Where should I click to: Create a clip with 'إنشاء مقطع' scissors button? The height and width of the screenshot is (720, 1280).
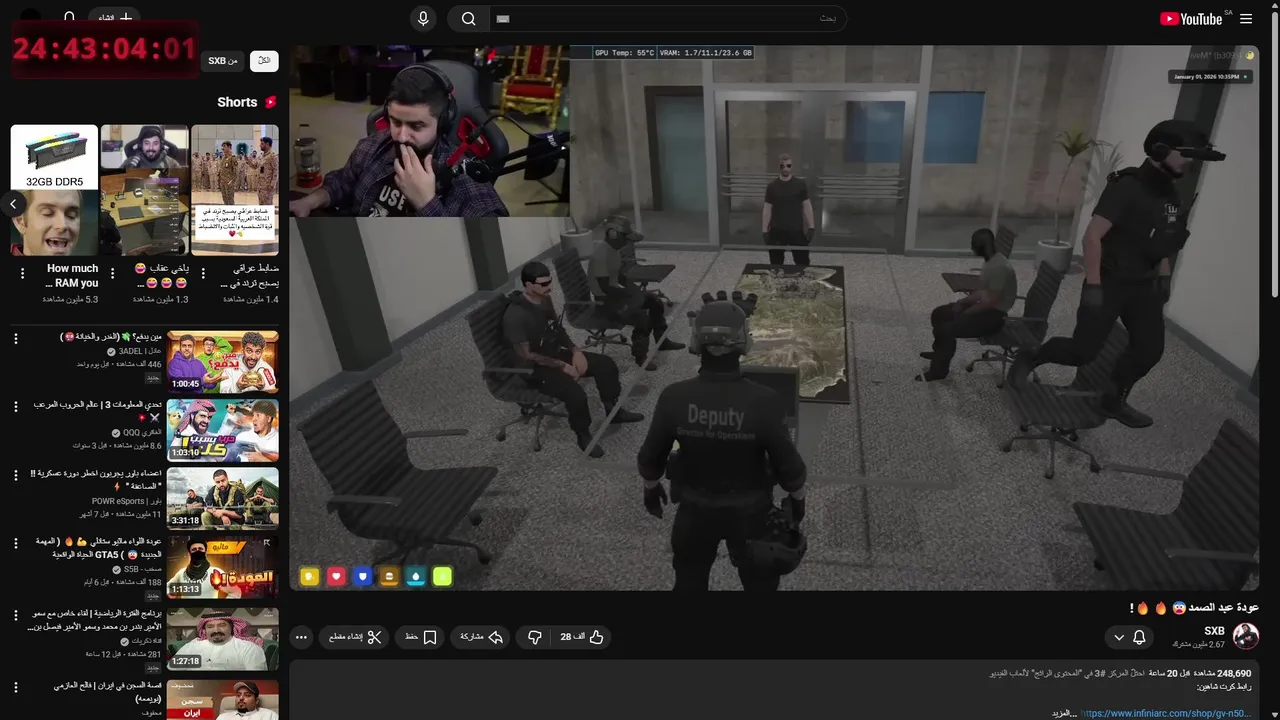pyautogui.click(x=355, y=637)
